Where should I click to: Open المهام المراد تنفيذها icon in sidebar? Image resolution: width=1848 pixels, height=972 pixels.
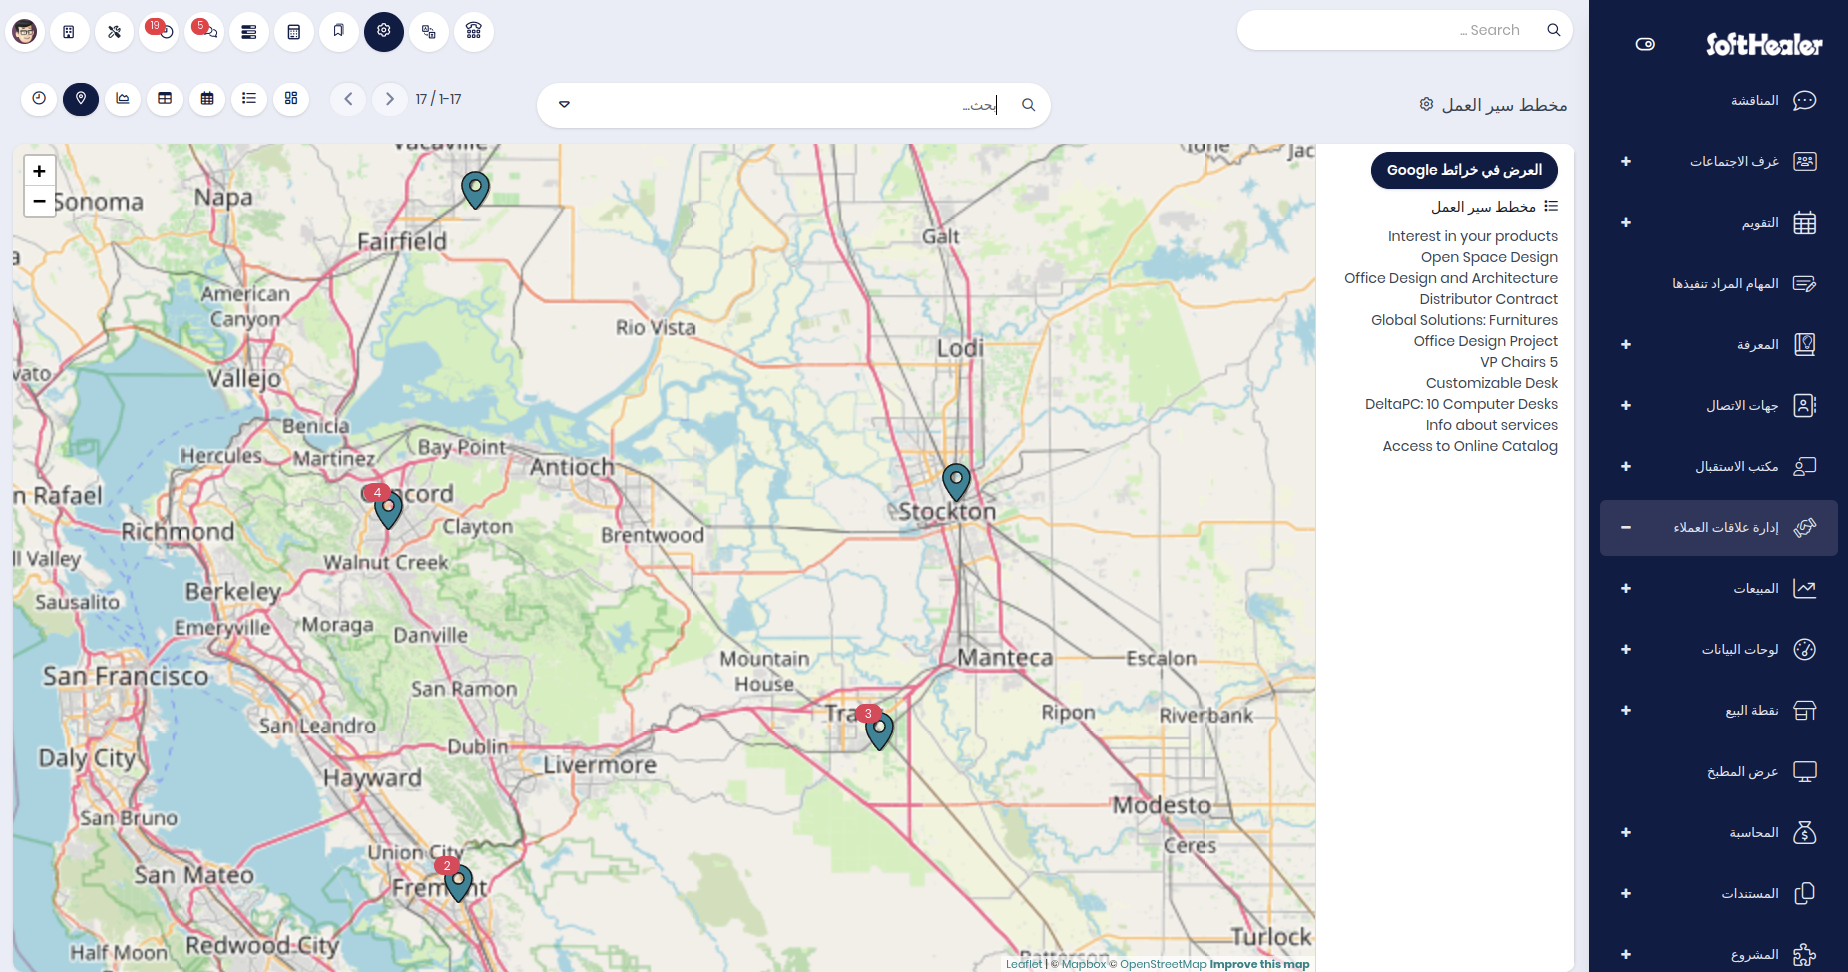coord(1805,283)
